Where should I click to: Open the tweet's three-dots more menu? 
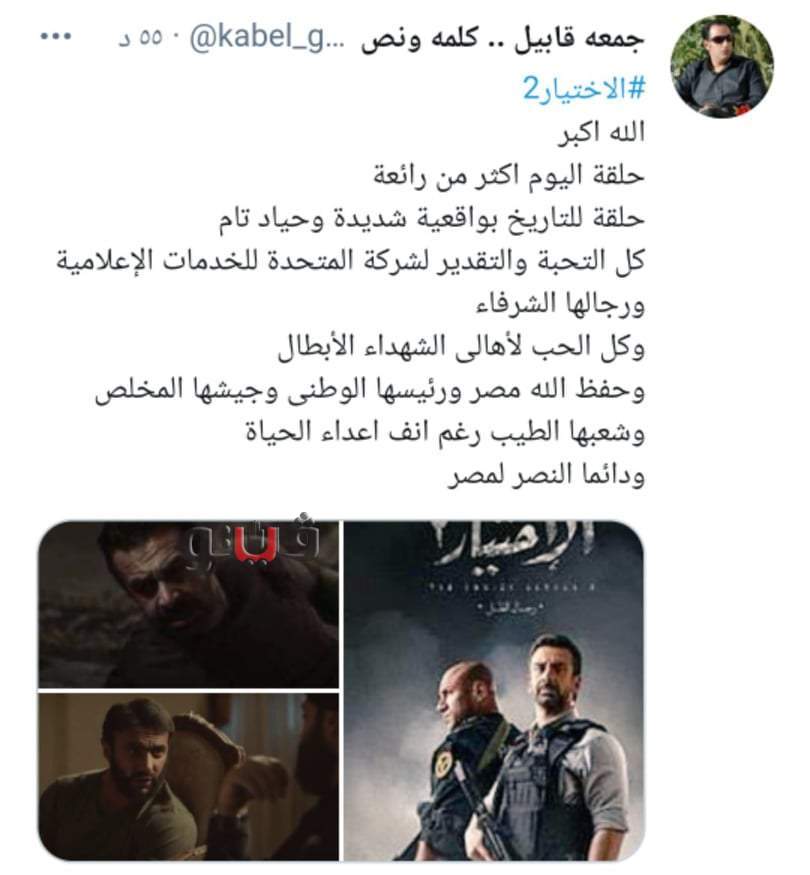point(56,37)
